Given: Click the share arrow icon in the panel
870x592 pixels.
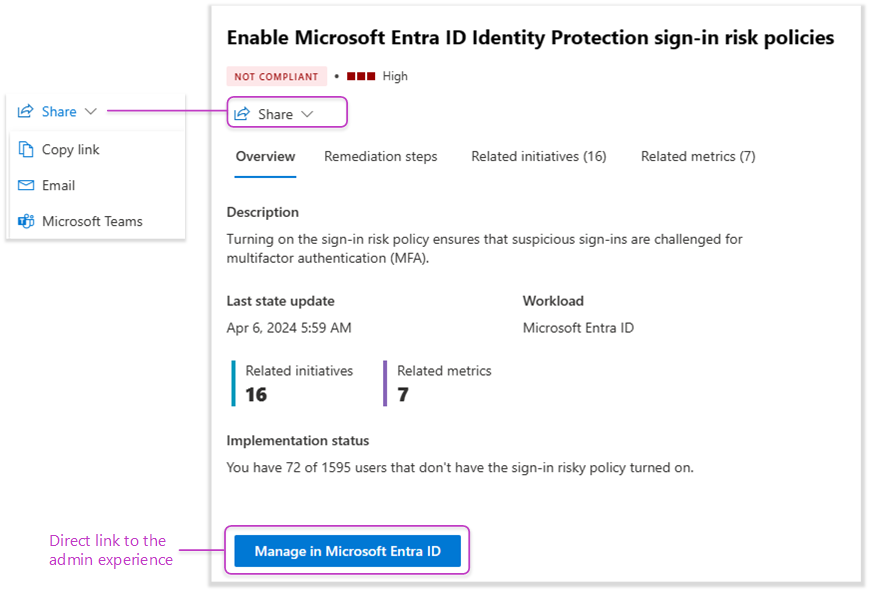Looking at the screenshot, I should pos(242,114).
